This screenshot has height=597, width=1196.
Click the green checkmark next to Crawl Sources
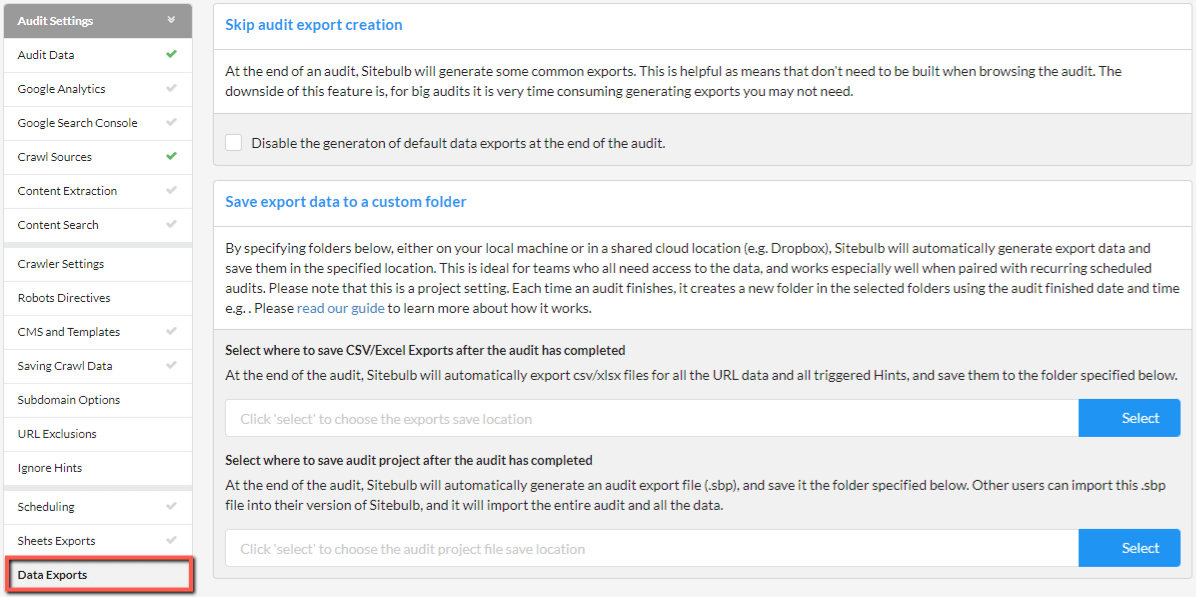tap(172, 156)
